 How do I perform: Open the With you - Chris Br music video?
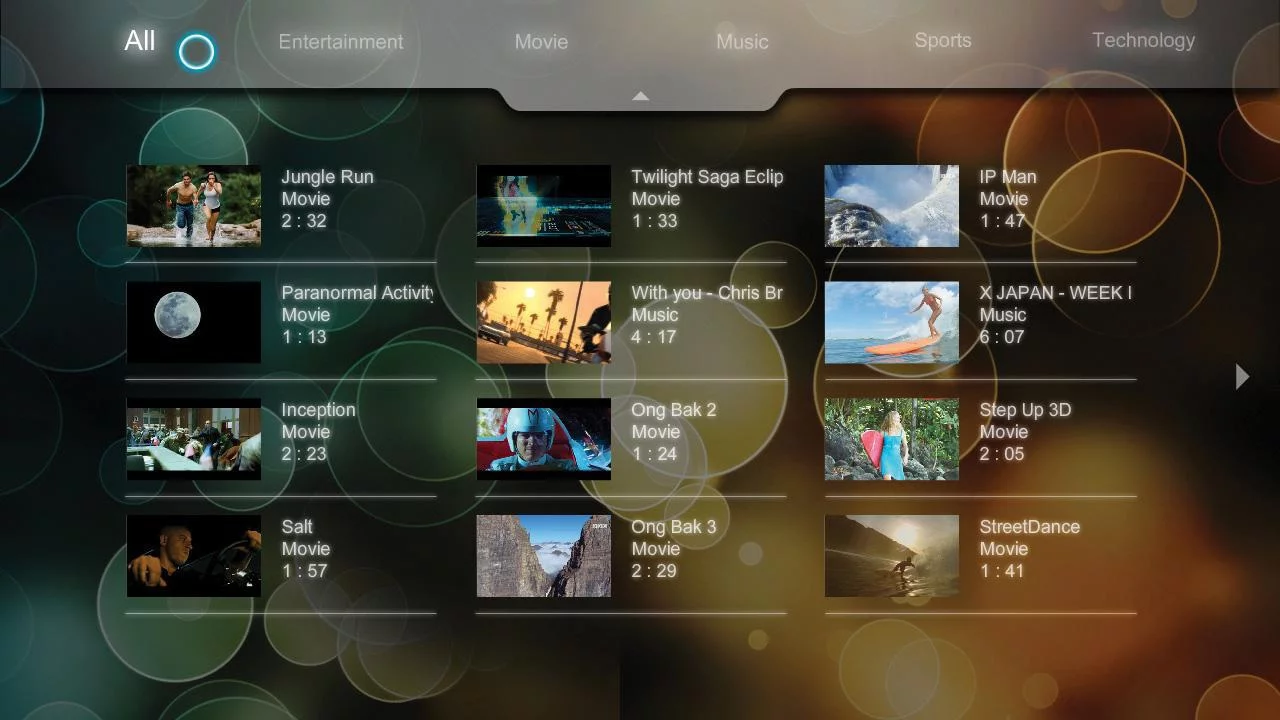click(543, 322)
